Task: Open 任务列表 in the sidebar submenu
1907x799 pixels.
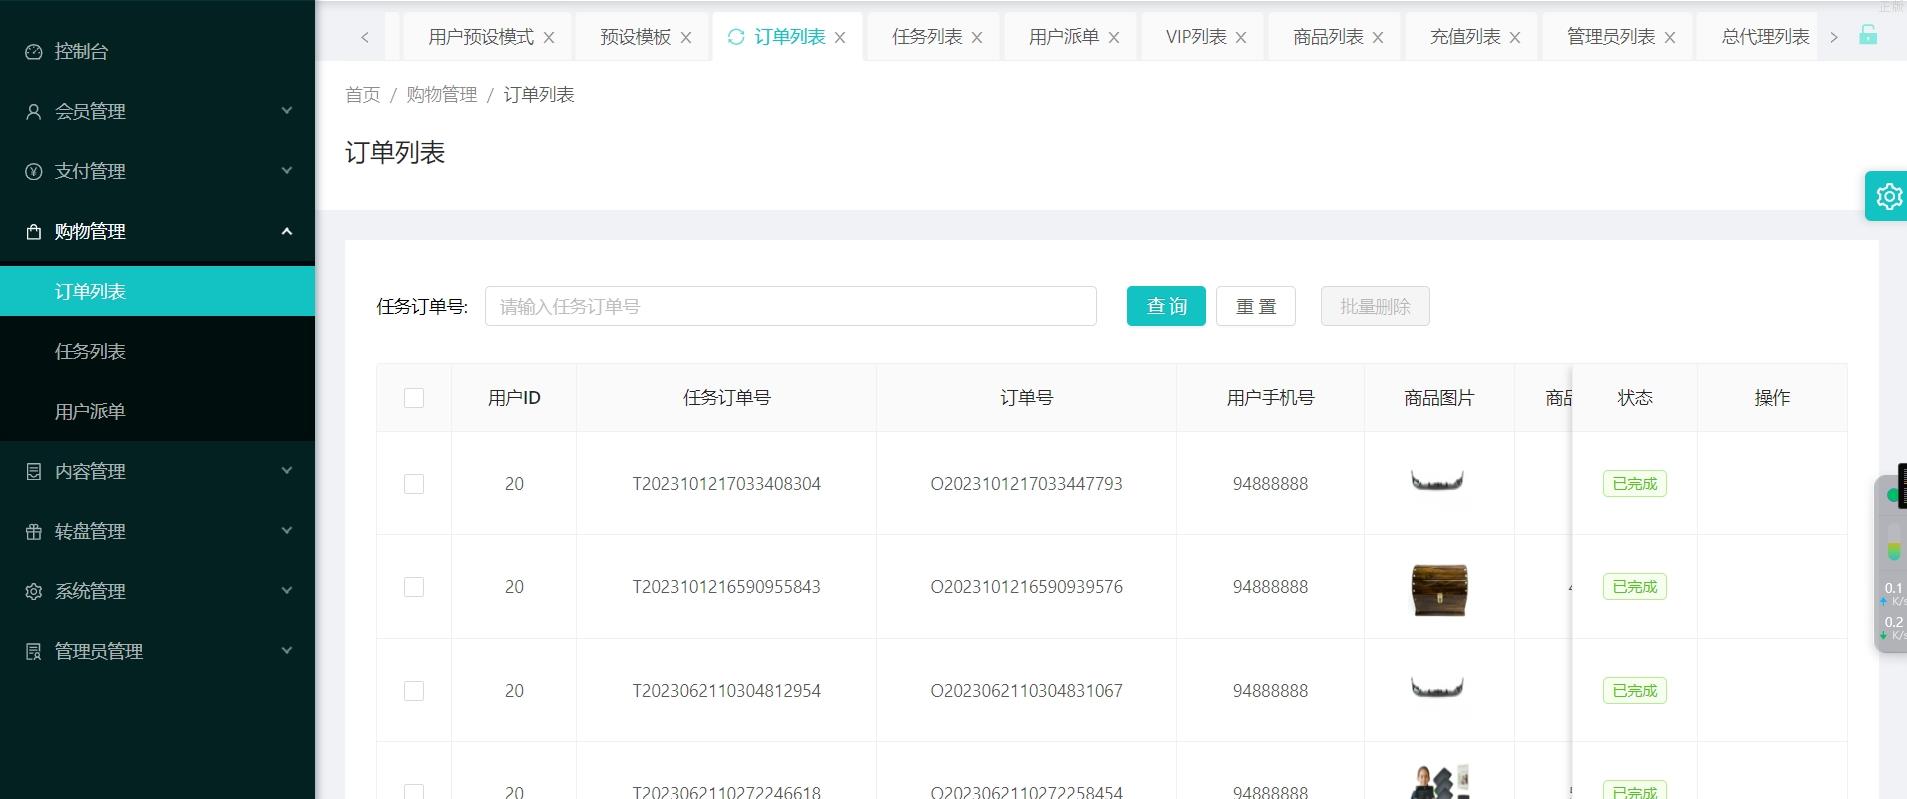Action: pyautogui.click(x=90, y=351)
